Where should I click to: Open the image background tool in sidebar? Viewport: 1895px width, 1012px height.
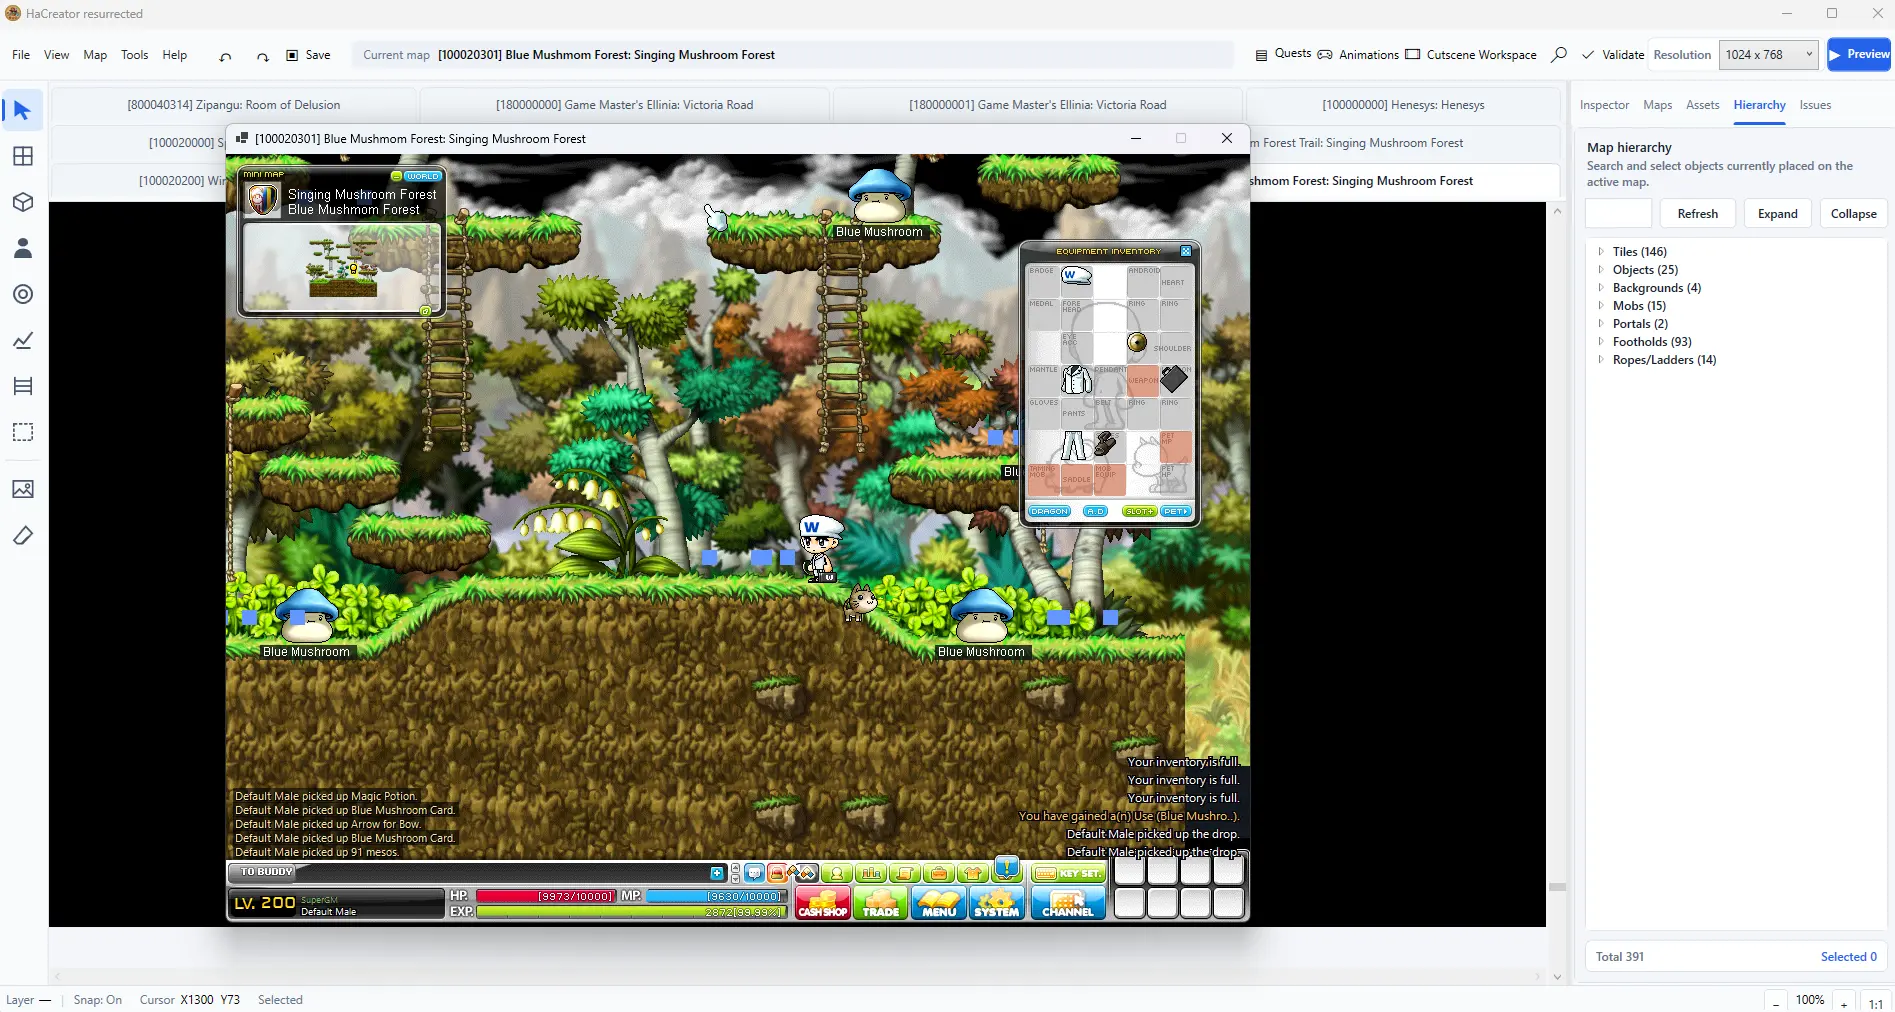tap(23, 489)
